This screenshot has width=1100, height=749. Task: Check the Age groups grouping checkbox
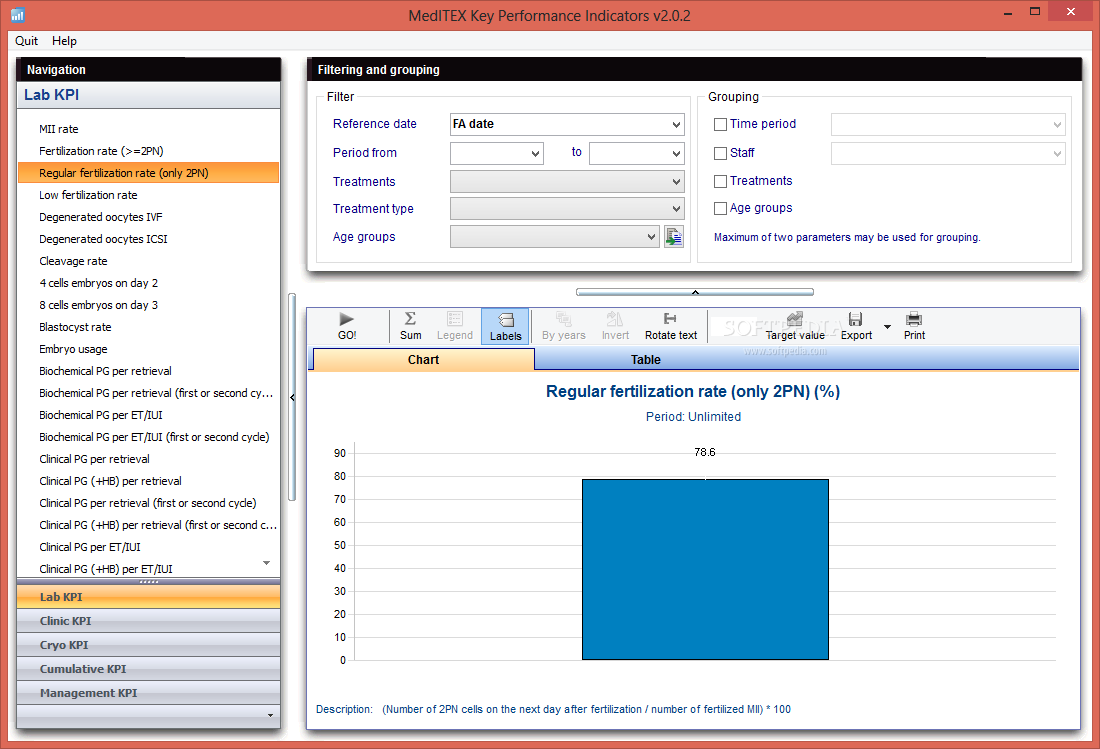pyautogui.click(x=720, y=208)
